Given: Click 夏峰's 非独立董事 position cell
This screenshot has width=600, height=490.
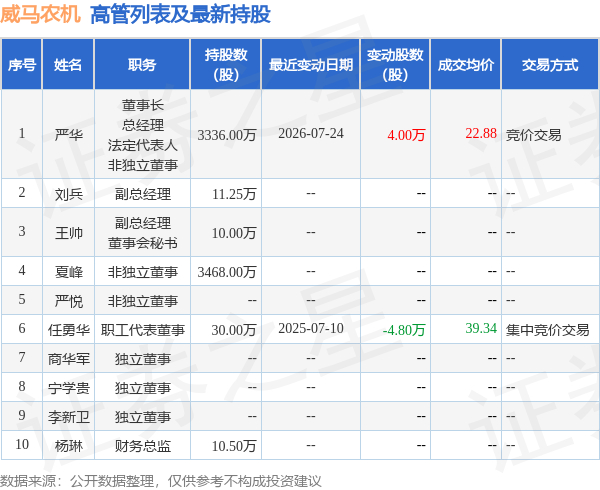Looking at the screenshot, I should pos(143,272).
